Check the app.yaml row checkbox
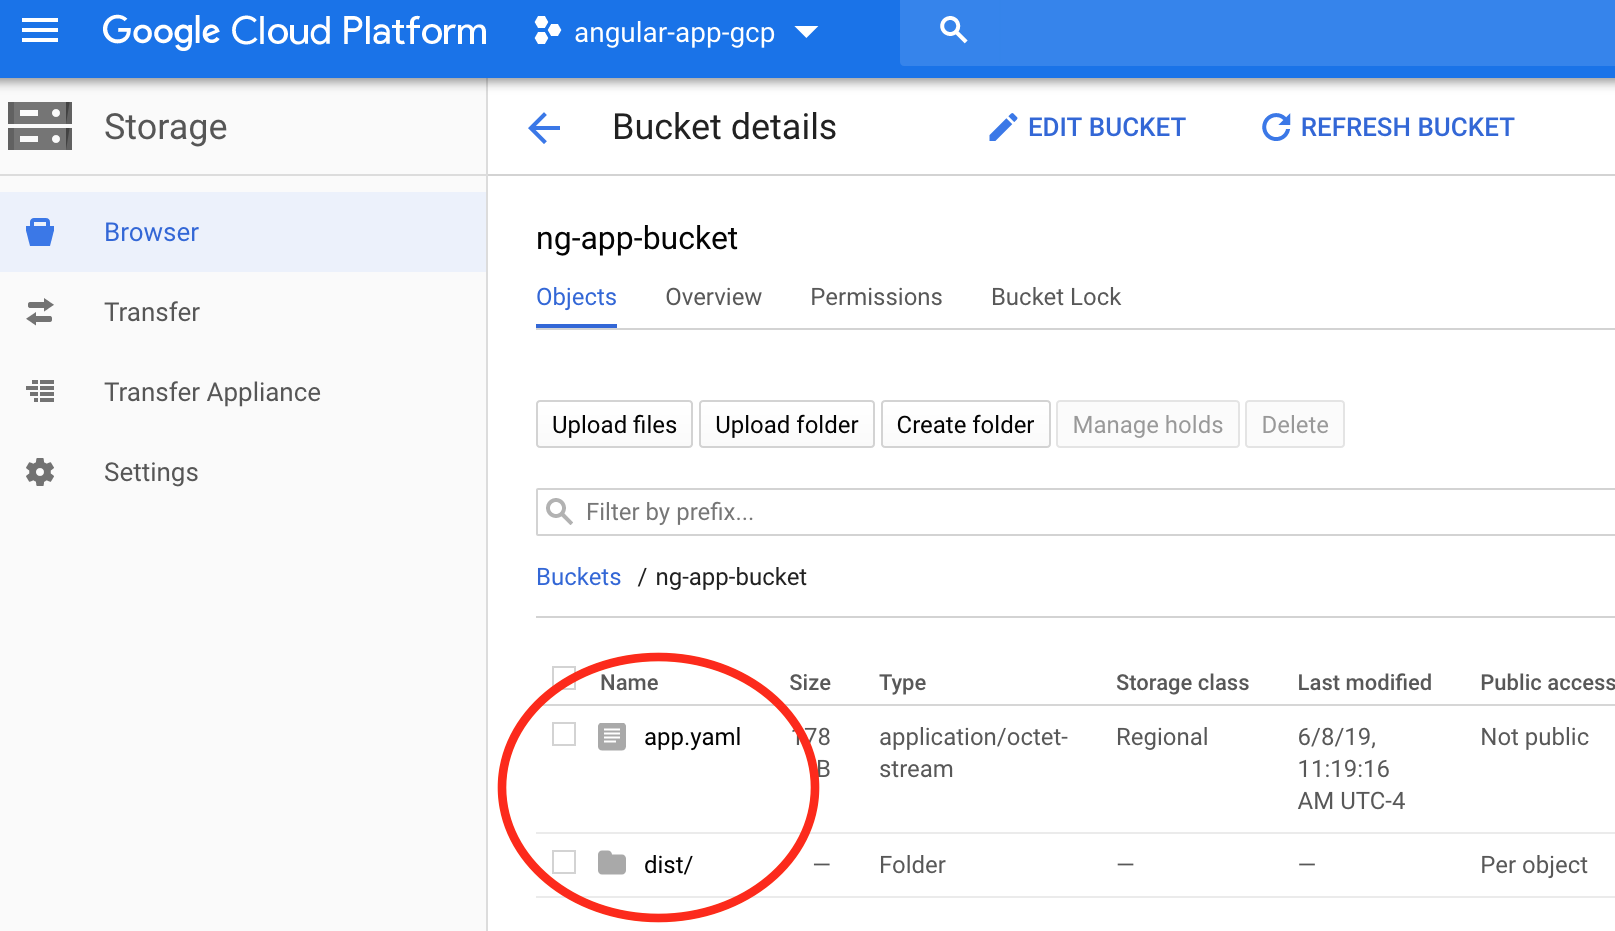The height and width of the screenshot is (931, 1615). (x=564, y=735)
